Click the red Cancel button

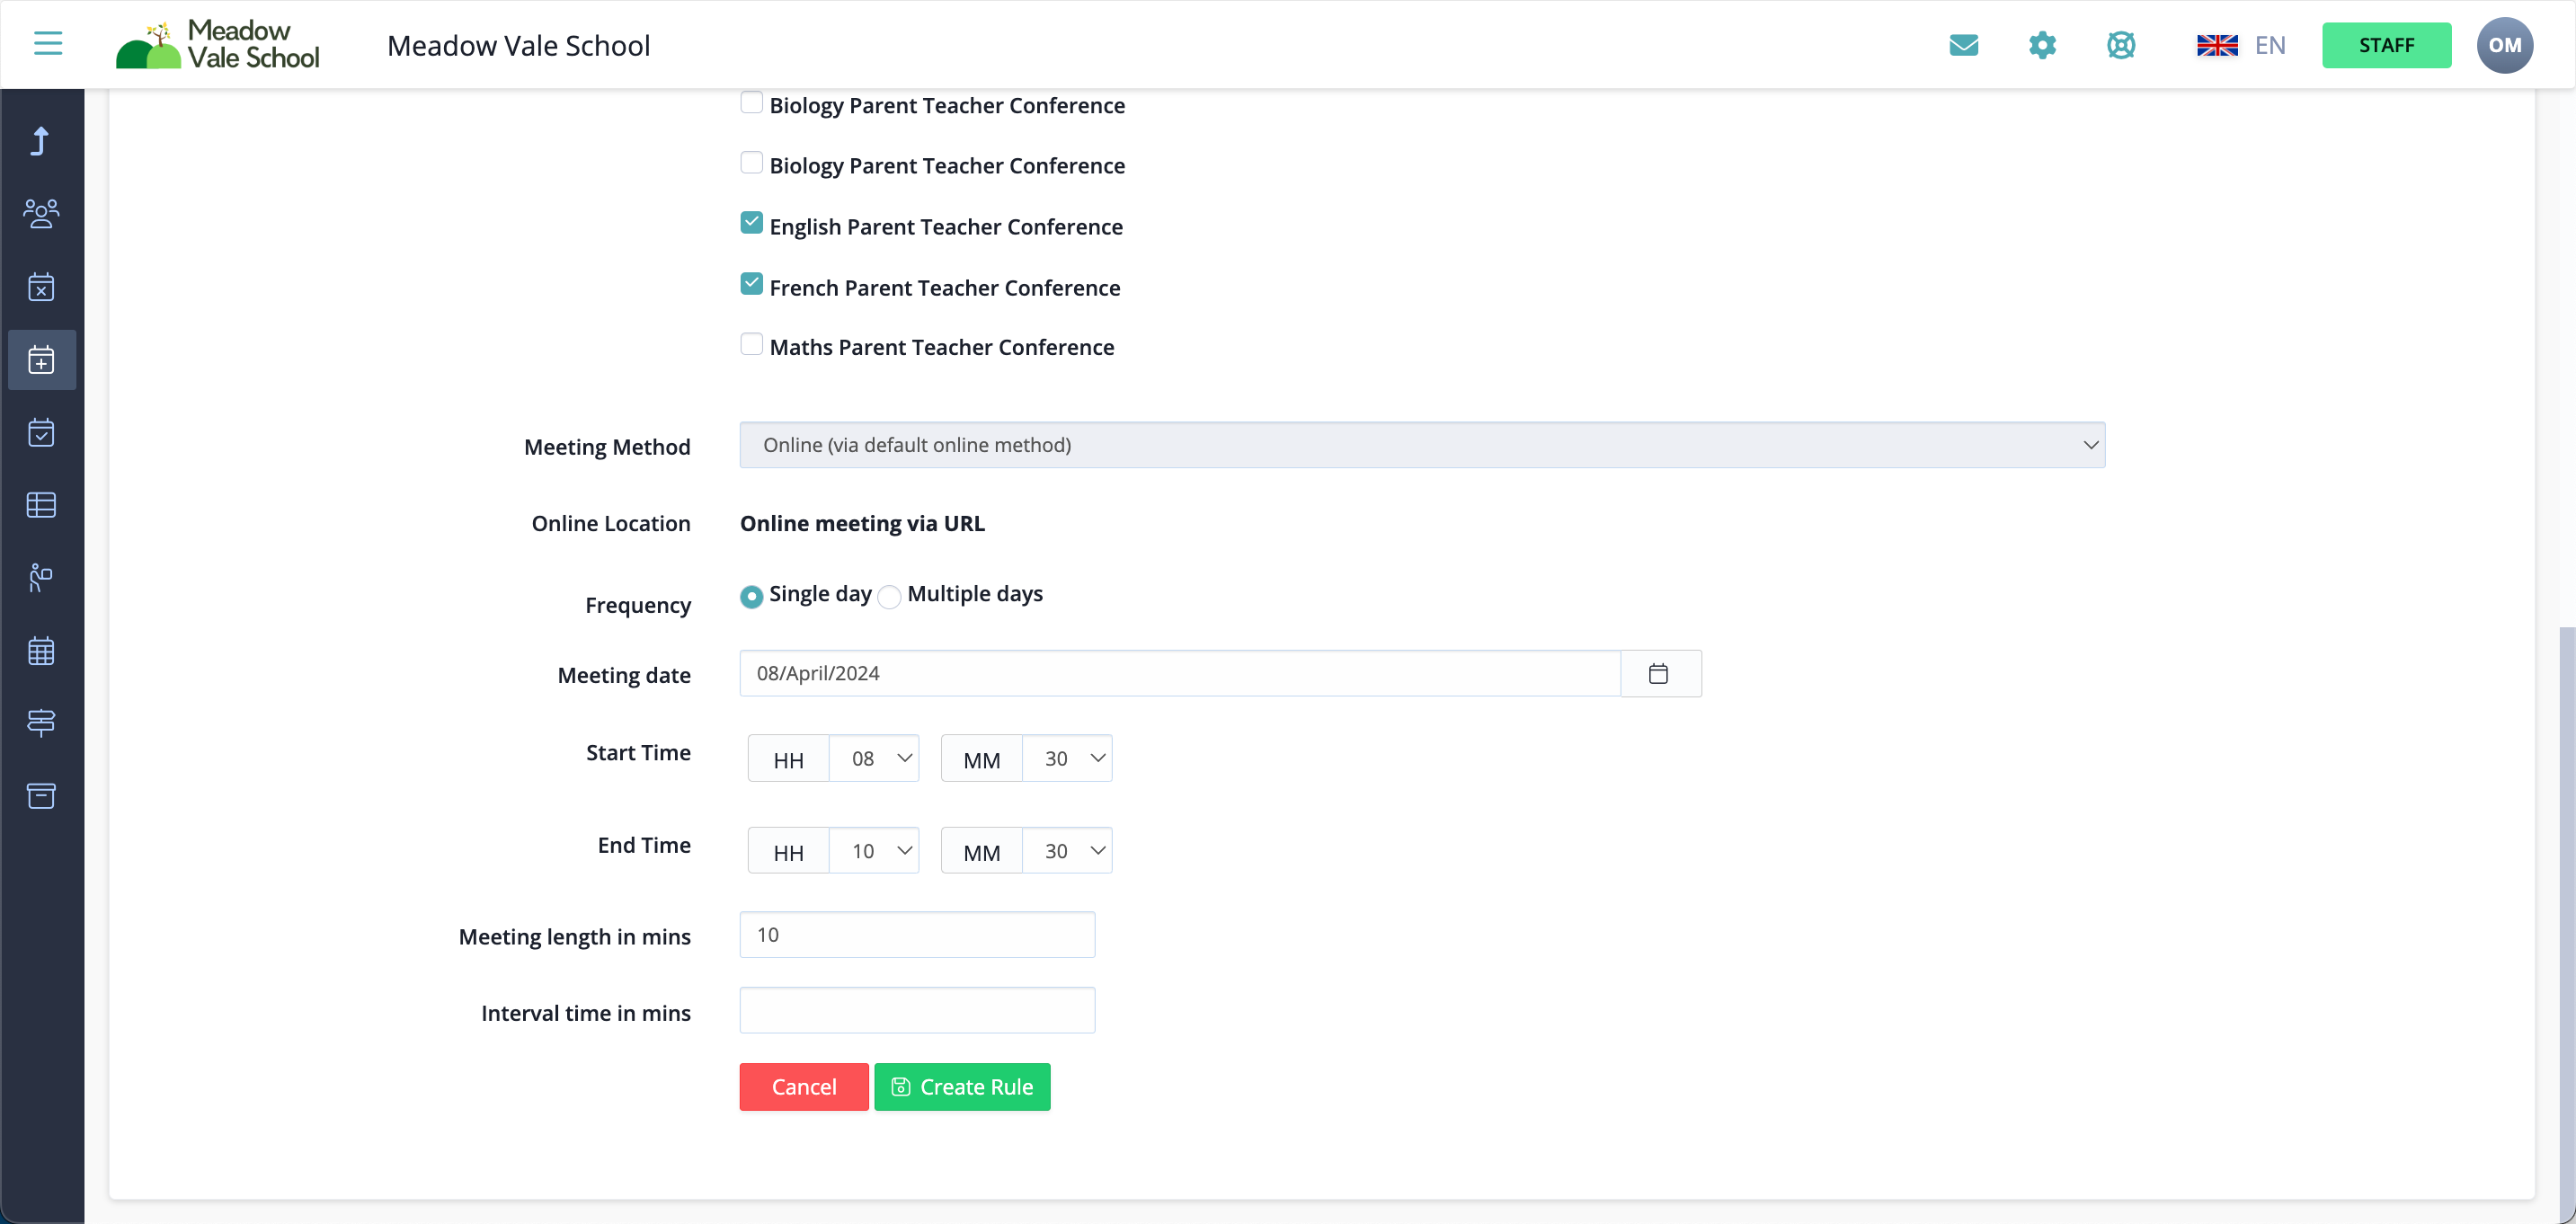point(804,1087)
